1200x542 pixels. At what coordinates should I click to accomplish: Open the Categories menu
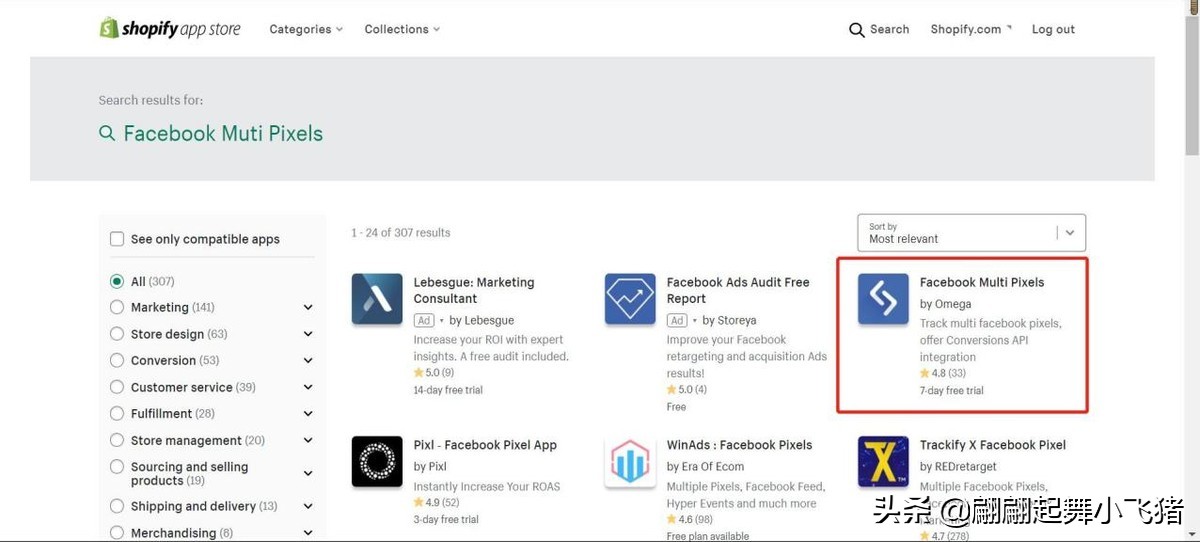[x=306, y=30]
